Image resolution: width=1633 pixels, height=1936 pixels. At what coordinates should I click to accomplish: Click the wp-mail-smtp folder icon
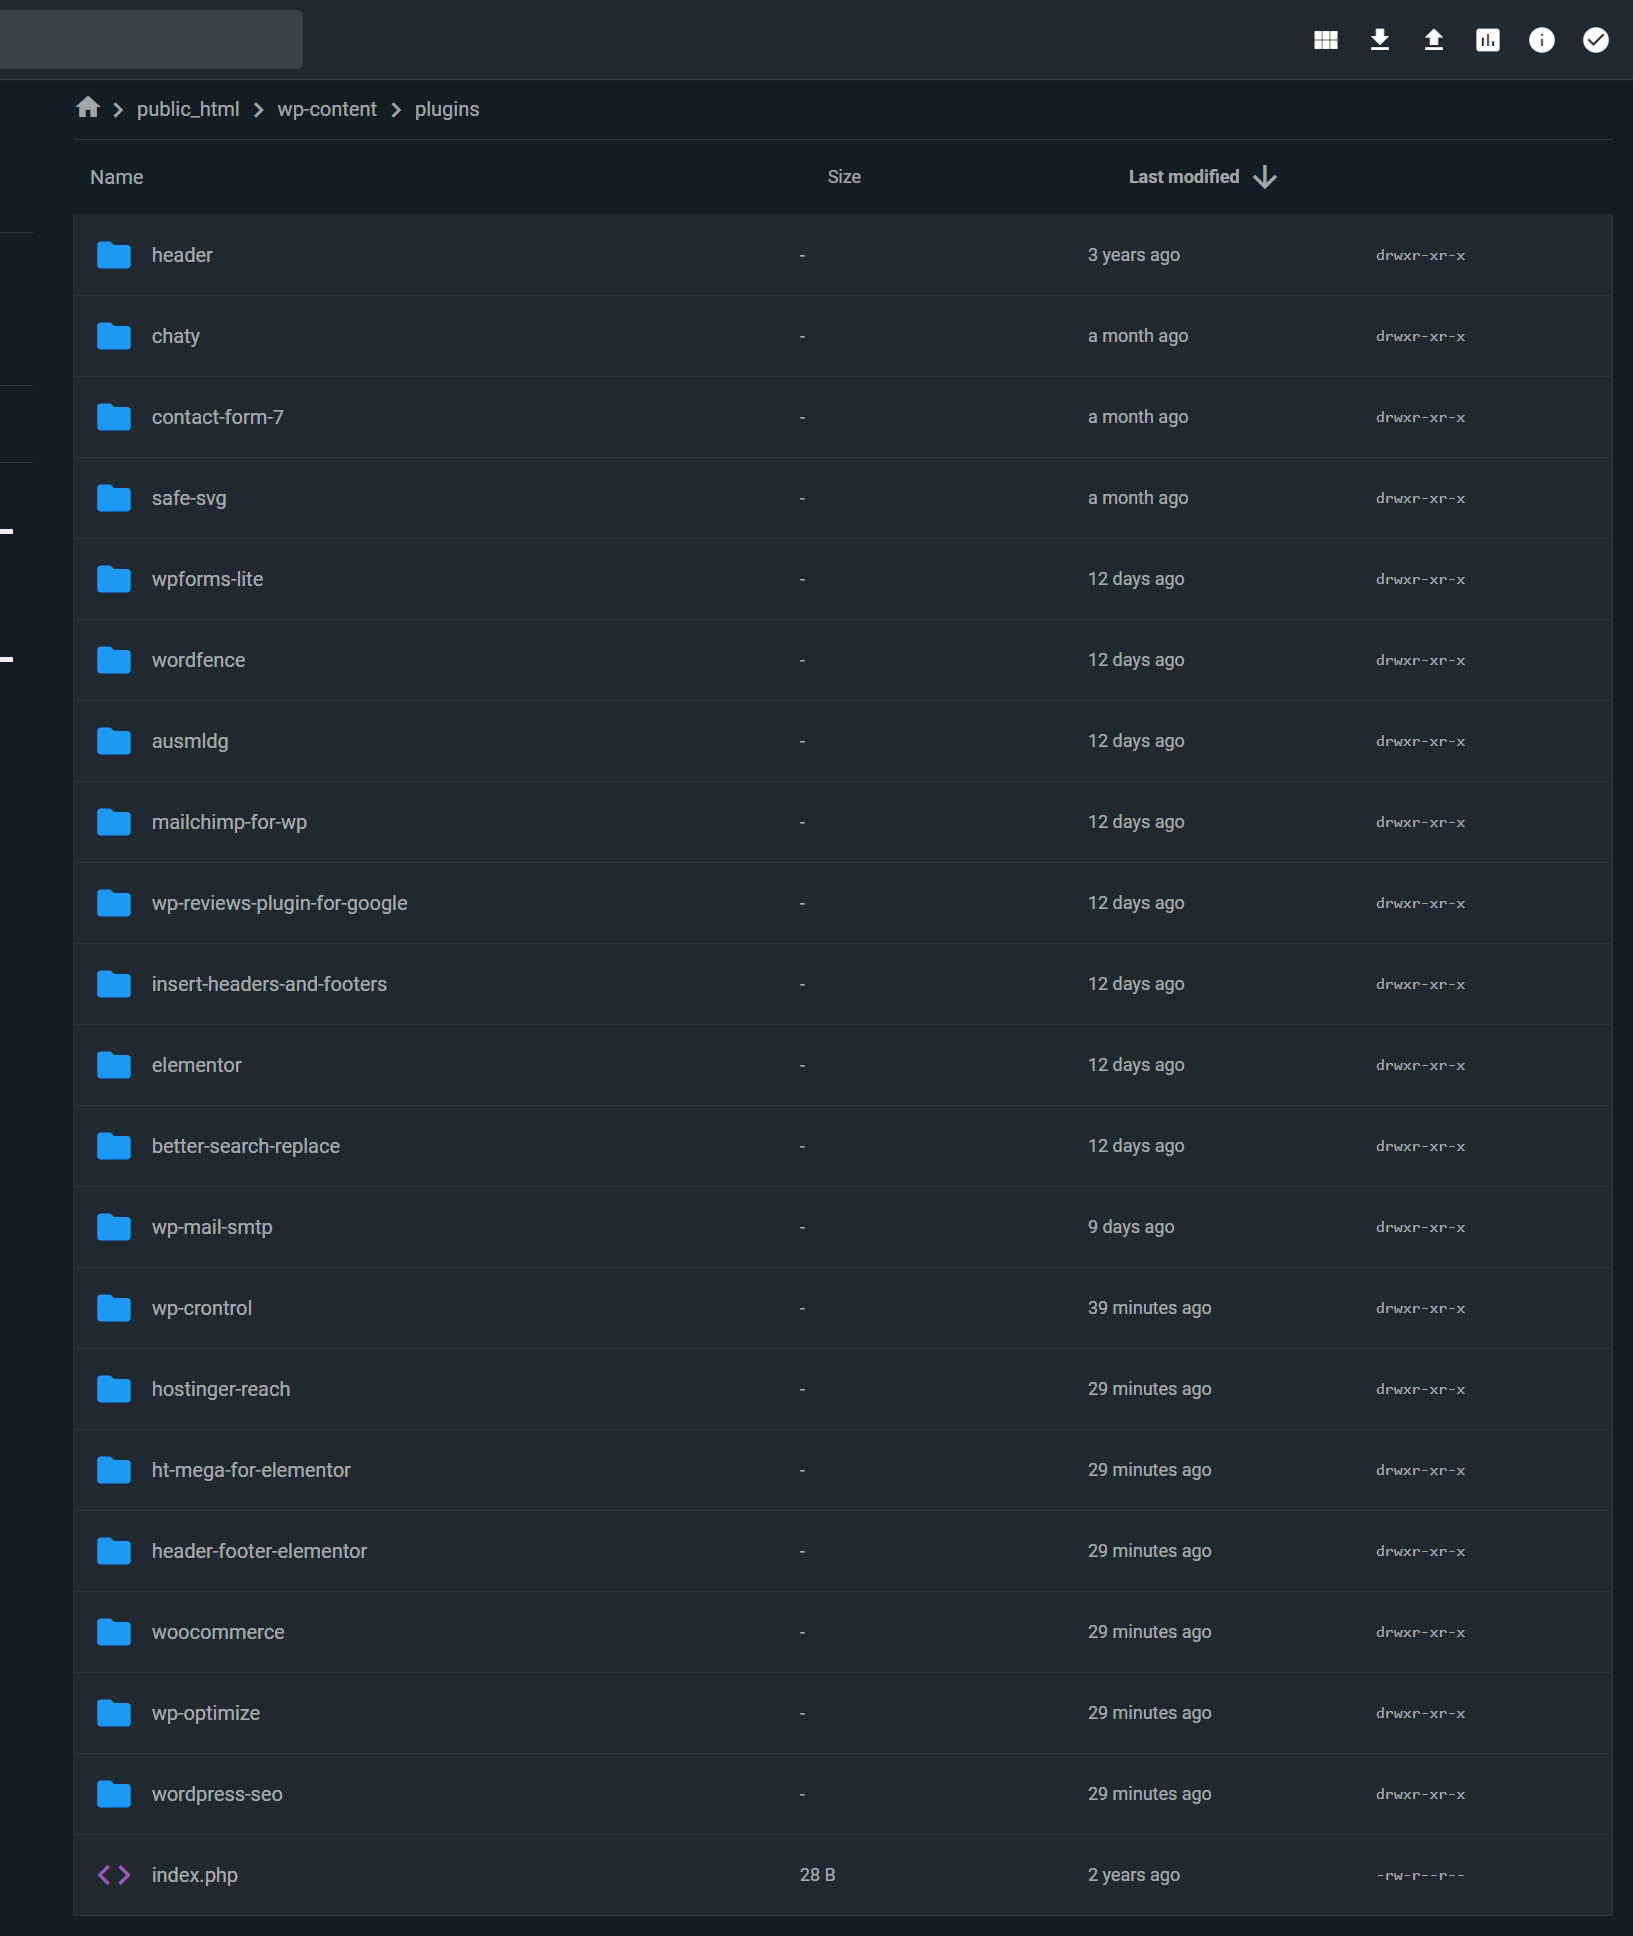[114, 1227]
